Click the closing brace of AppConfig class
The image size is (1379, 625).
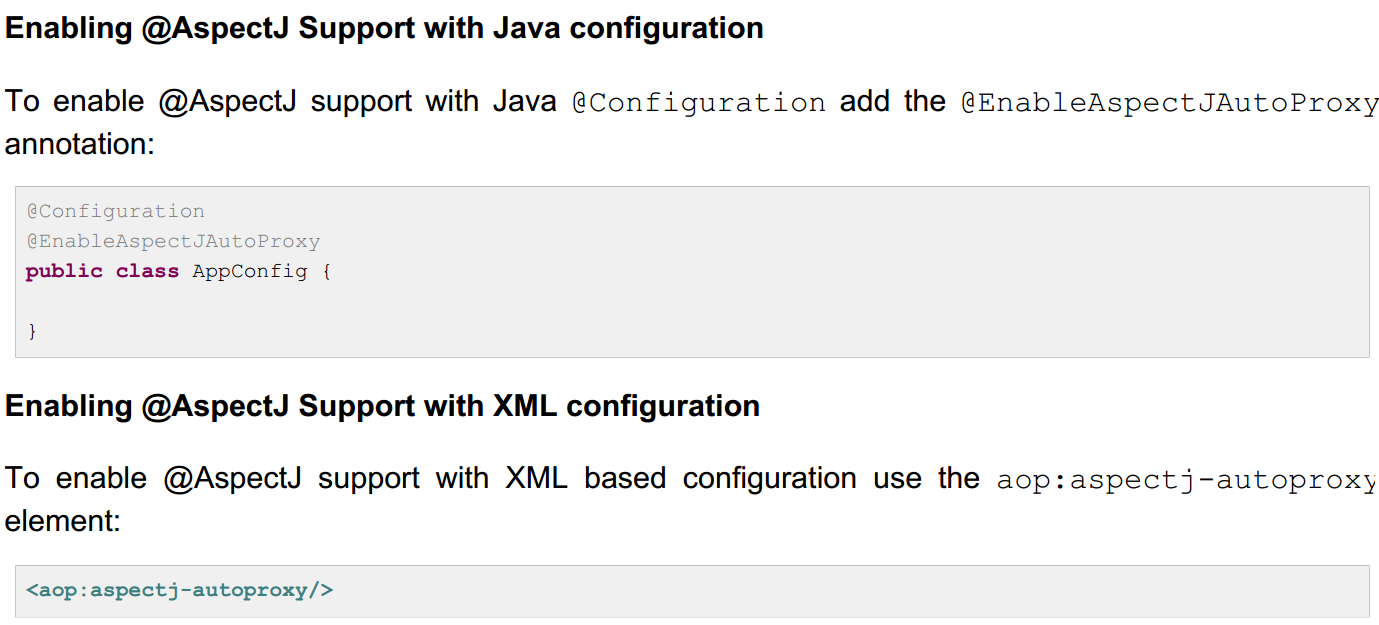coord(32,331)
